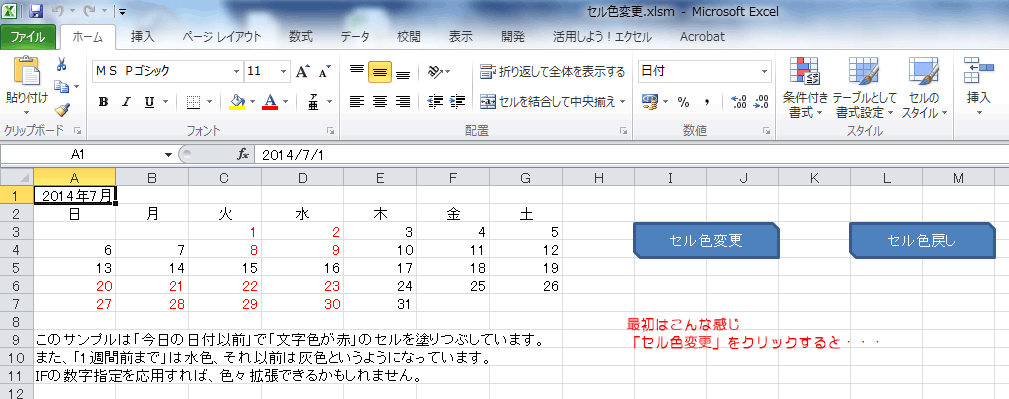Increase decimal places

pos(739,102)
